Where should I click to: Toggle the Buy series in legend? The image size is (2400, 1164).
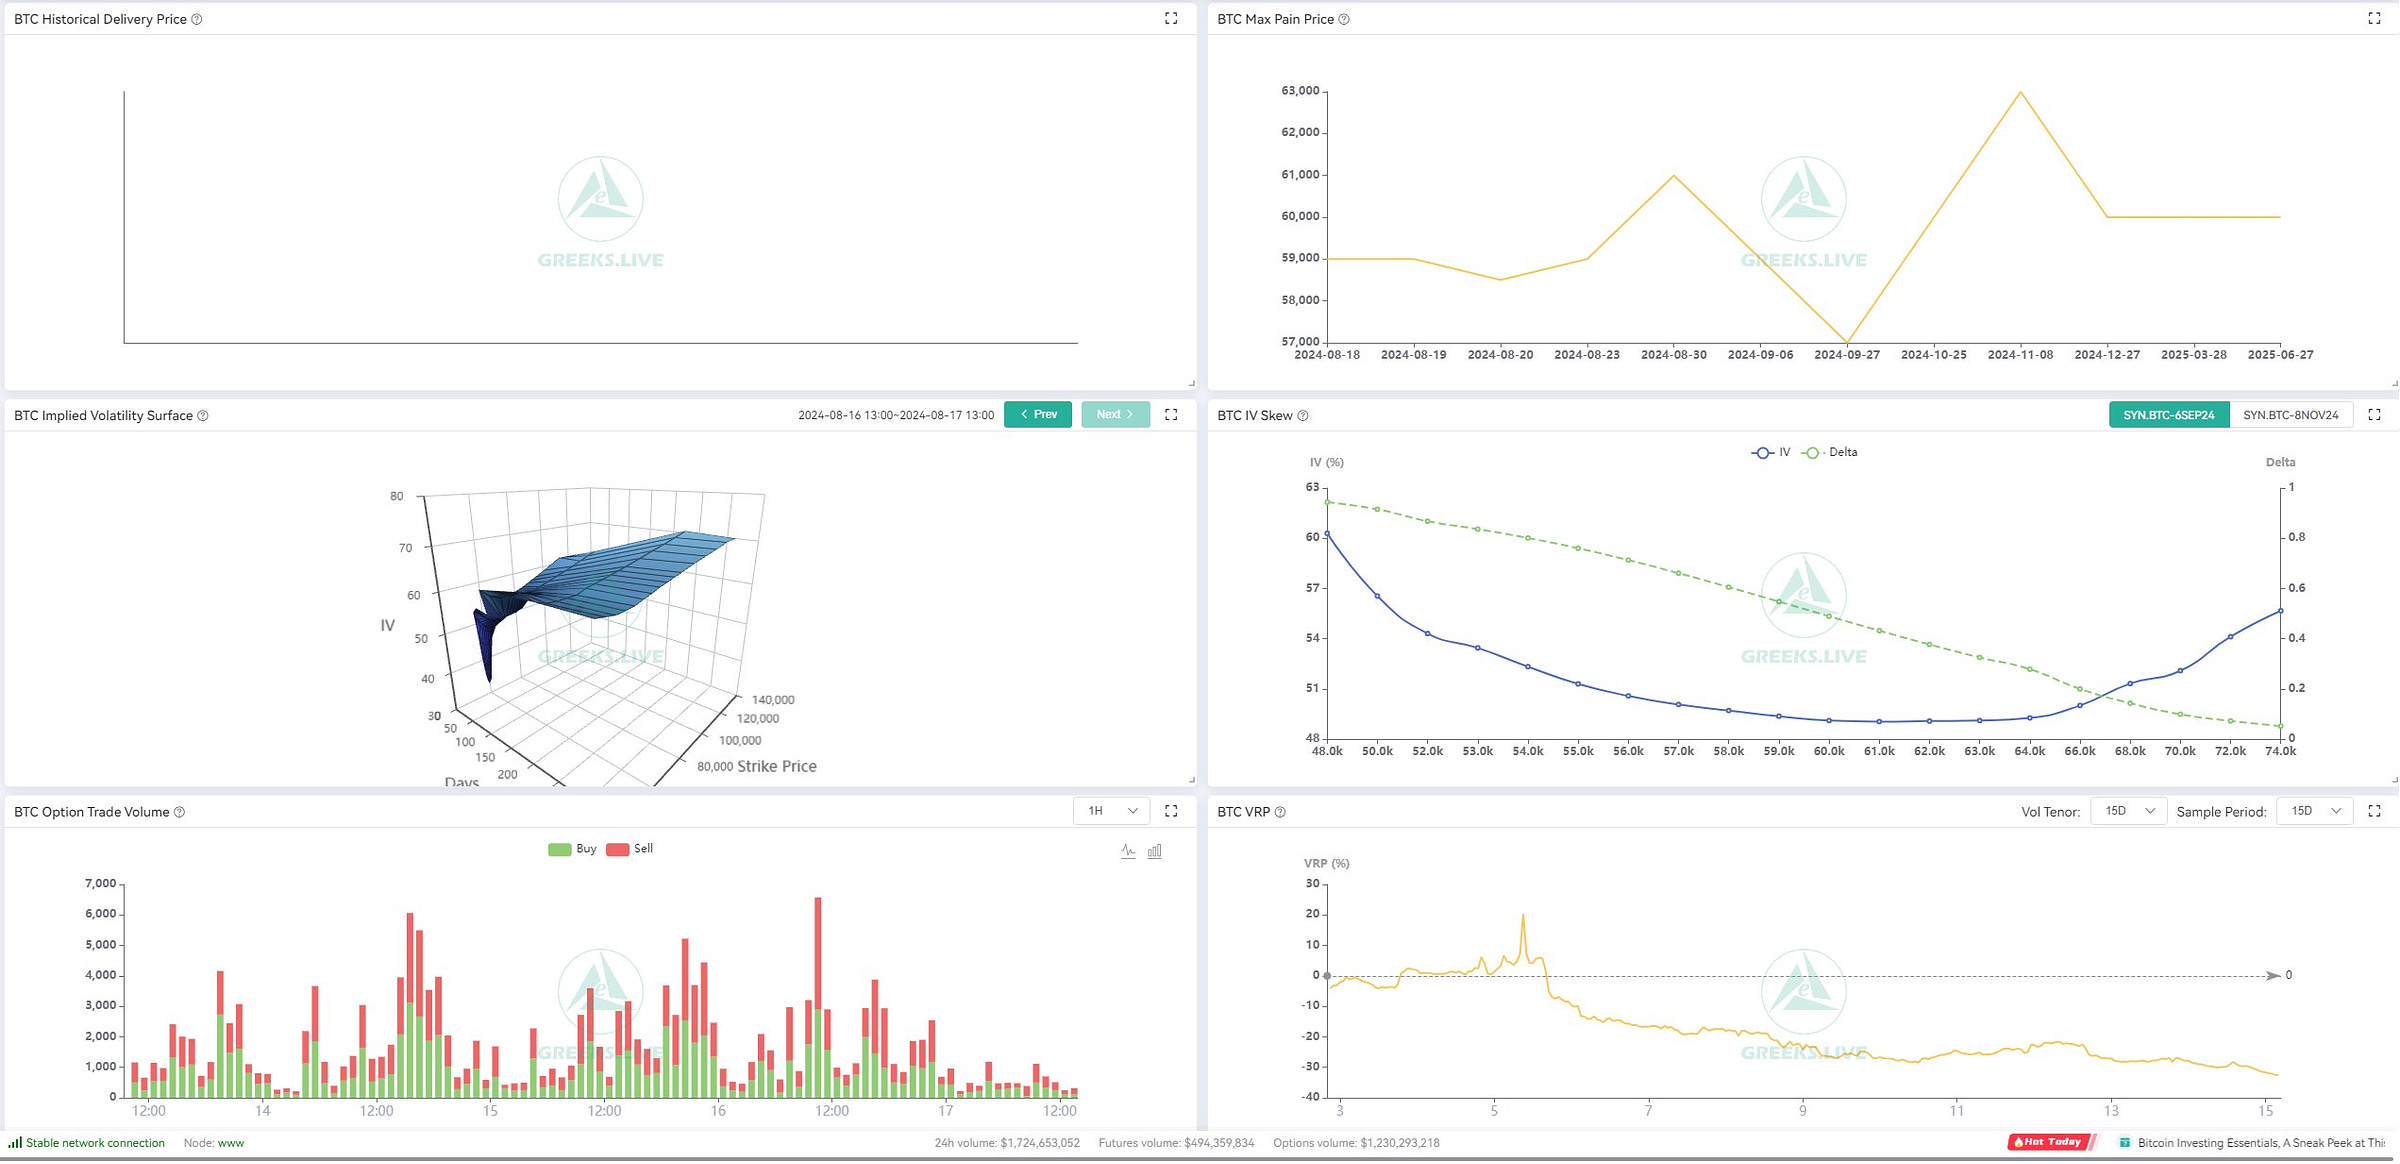572,849
